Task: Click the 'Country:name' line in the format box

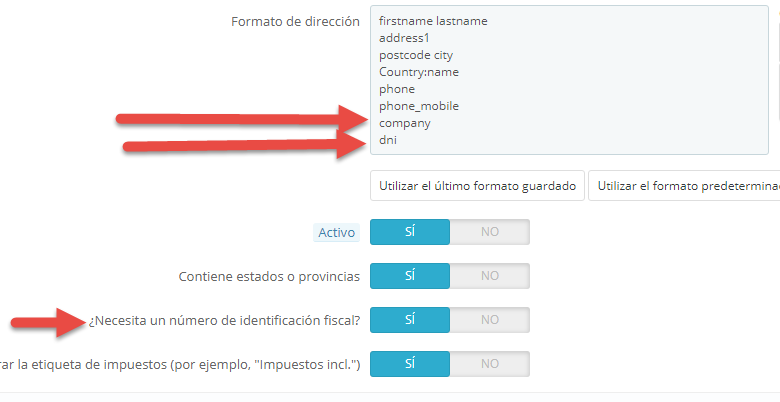Action: (x=419, y=72)
